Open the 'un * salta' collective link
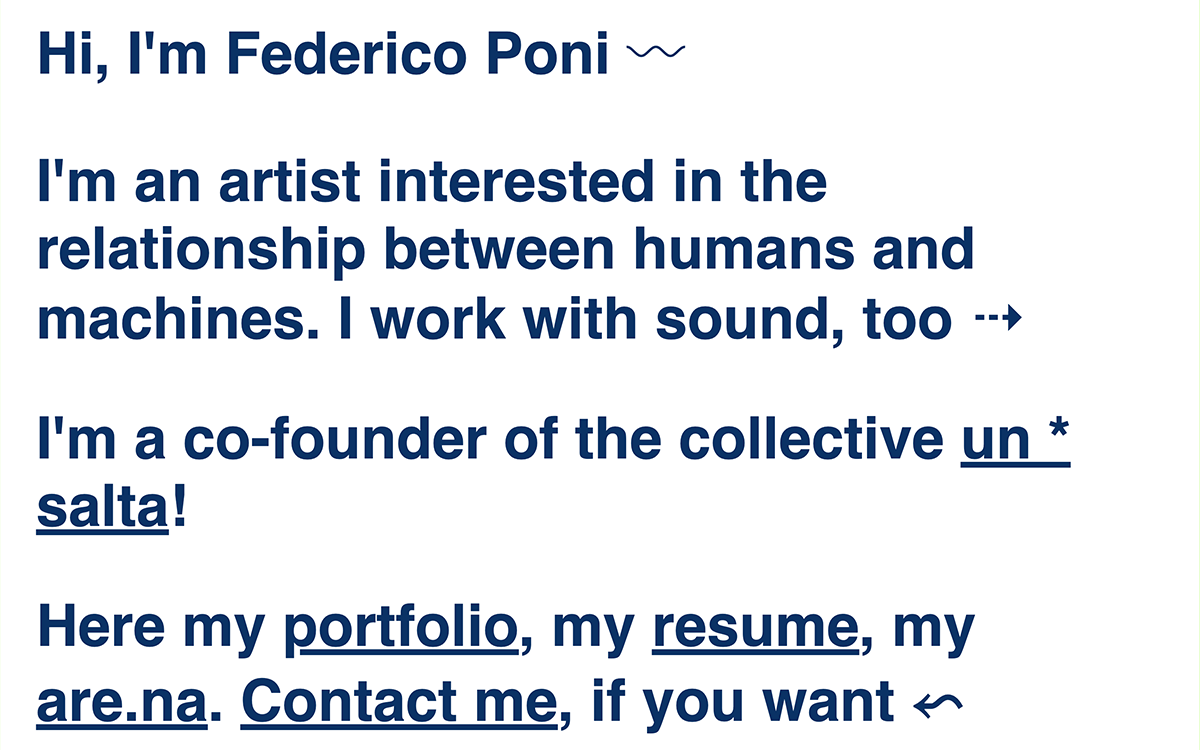The height and width of the screenshot is (750, 1200). click(x=1015, y=442)
